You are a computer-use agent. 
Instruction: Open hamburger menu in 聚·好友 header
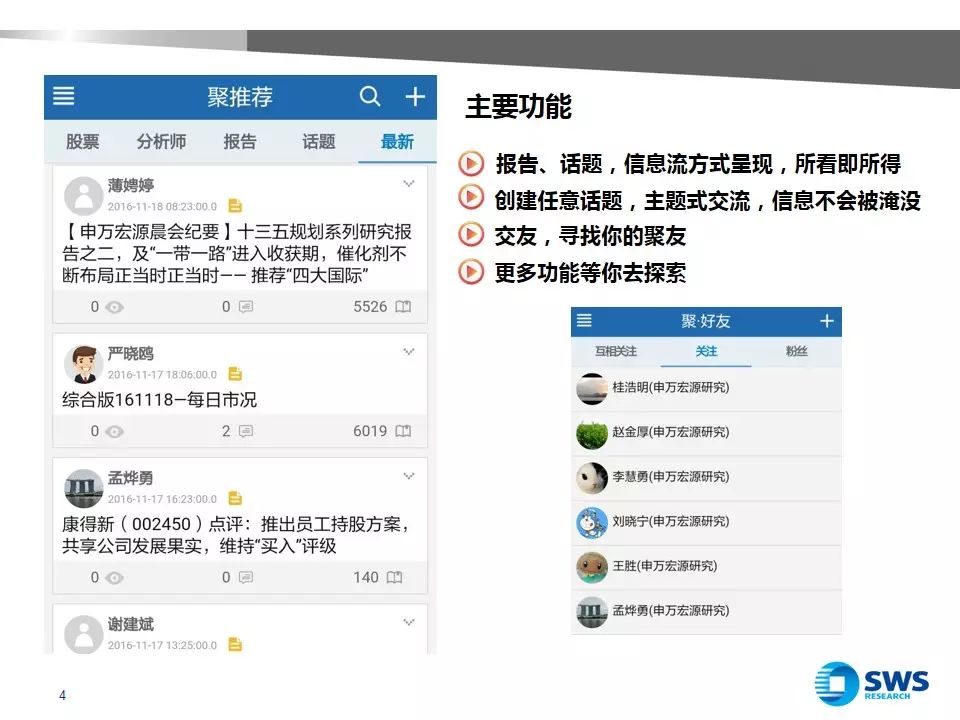coord(584,320)
